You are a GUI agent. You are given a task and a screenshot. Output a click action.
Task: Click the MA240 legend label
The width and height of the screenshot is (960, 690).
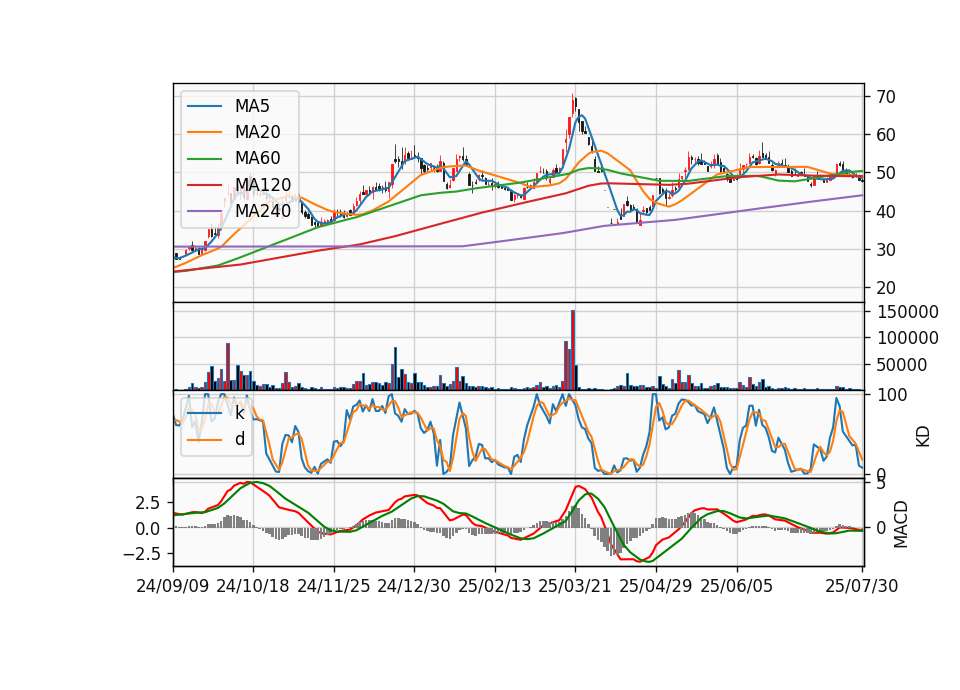click(x=263, y=211)
